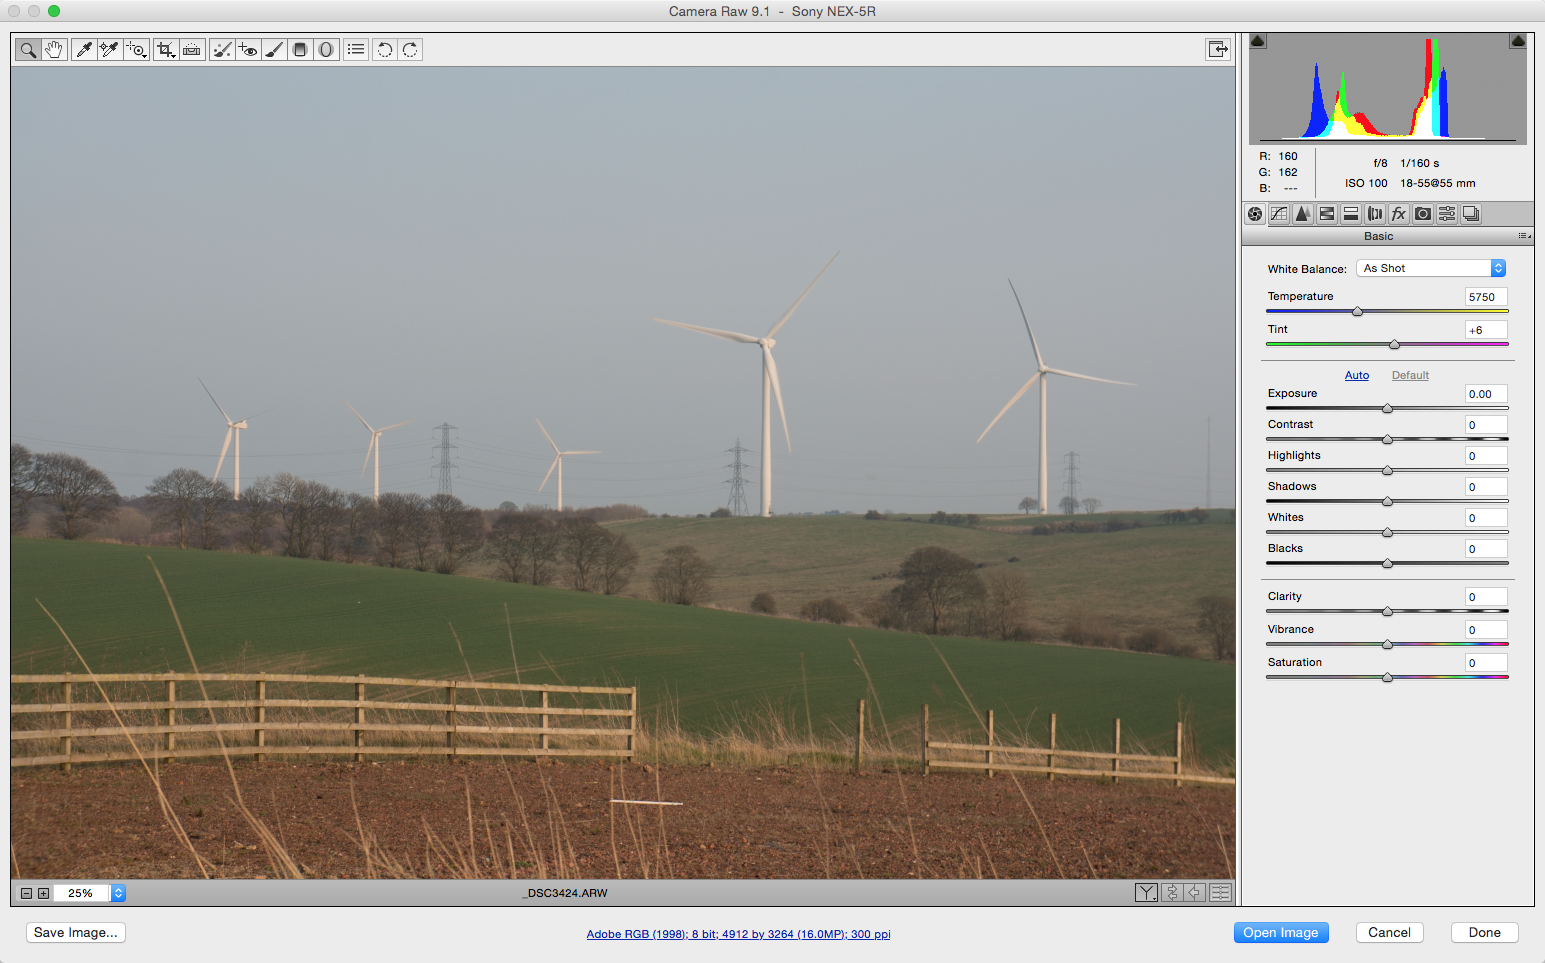
Task: Zoom in with the plus button
Action: tap(43, 893)
